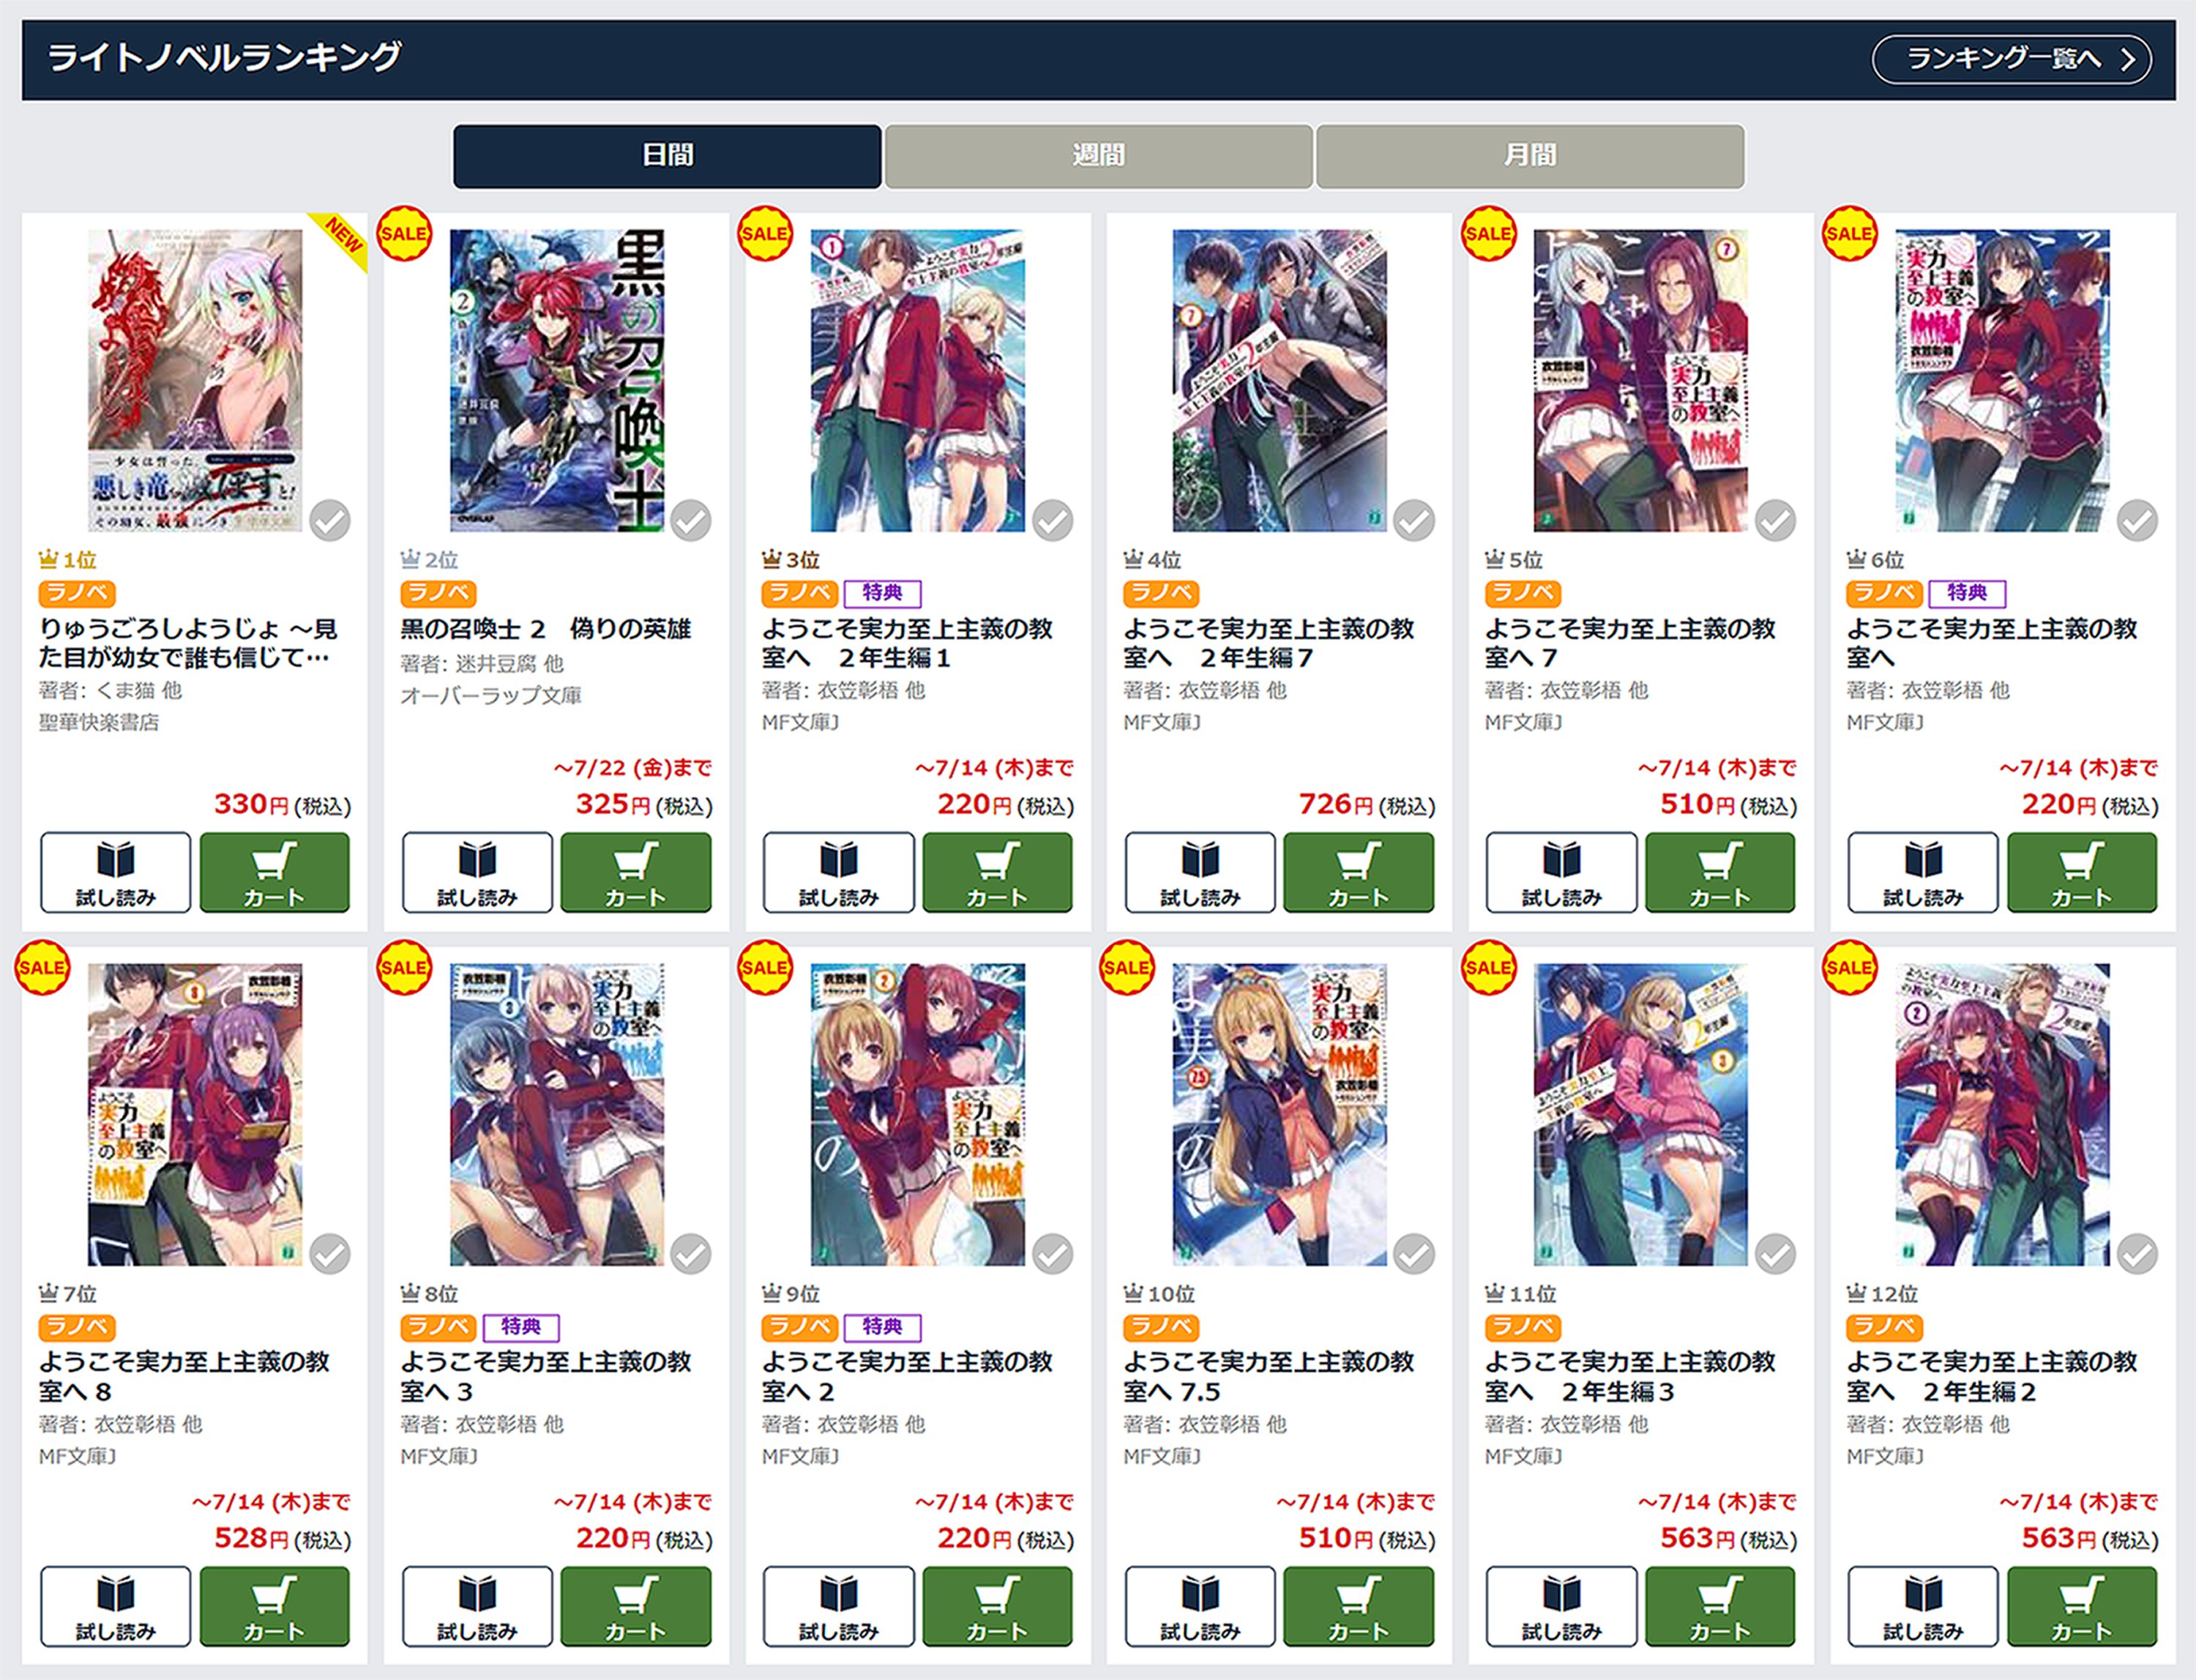This screenshot has height=1680, width=2196.
Task: Select the 日間 ranking tab
Action: [x=667, y=156]
